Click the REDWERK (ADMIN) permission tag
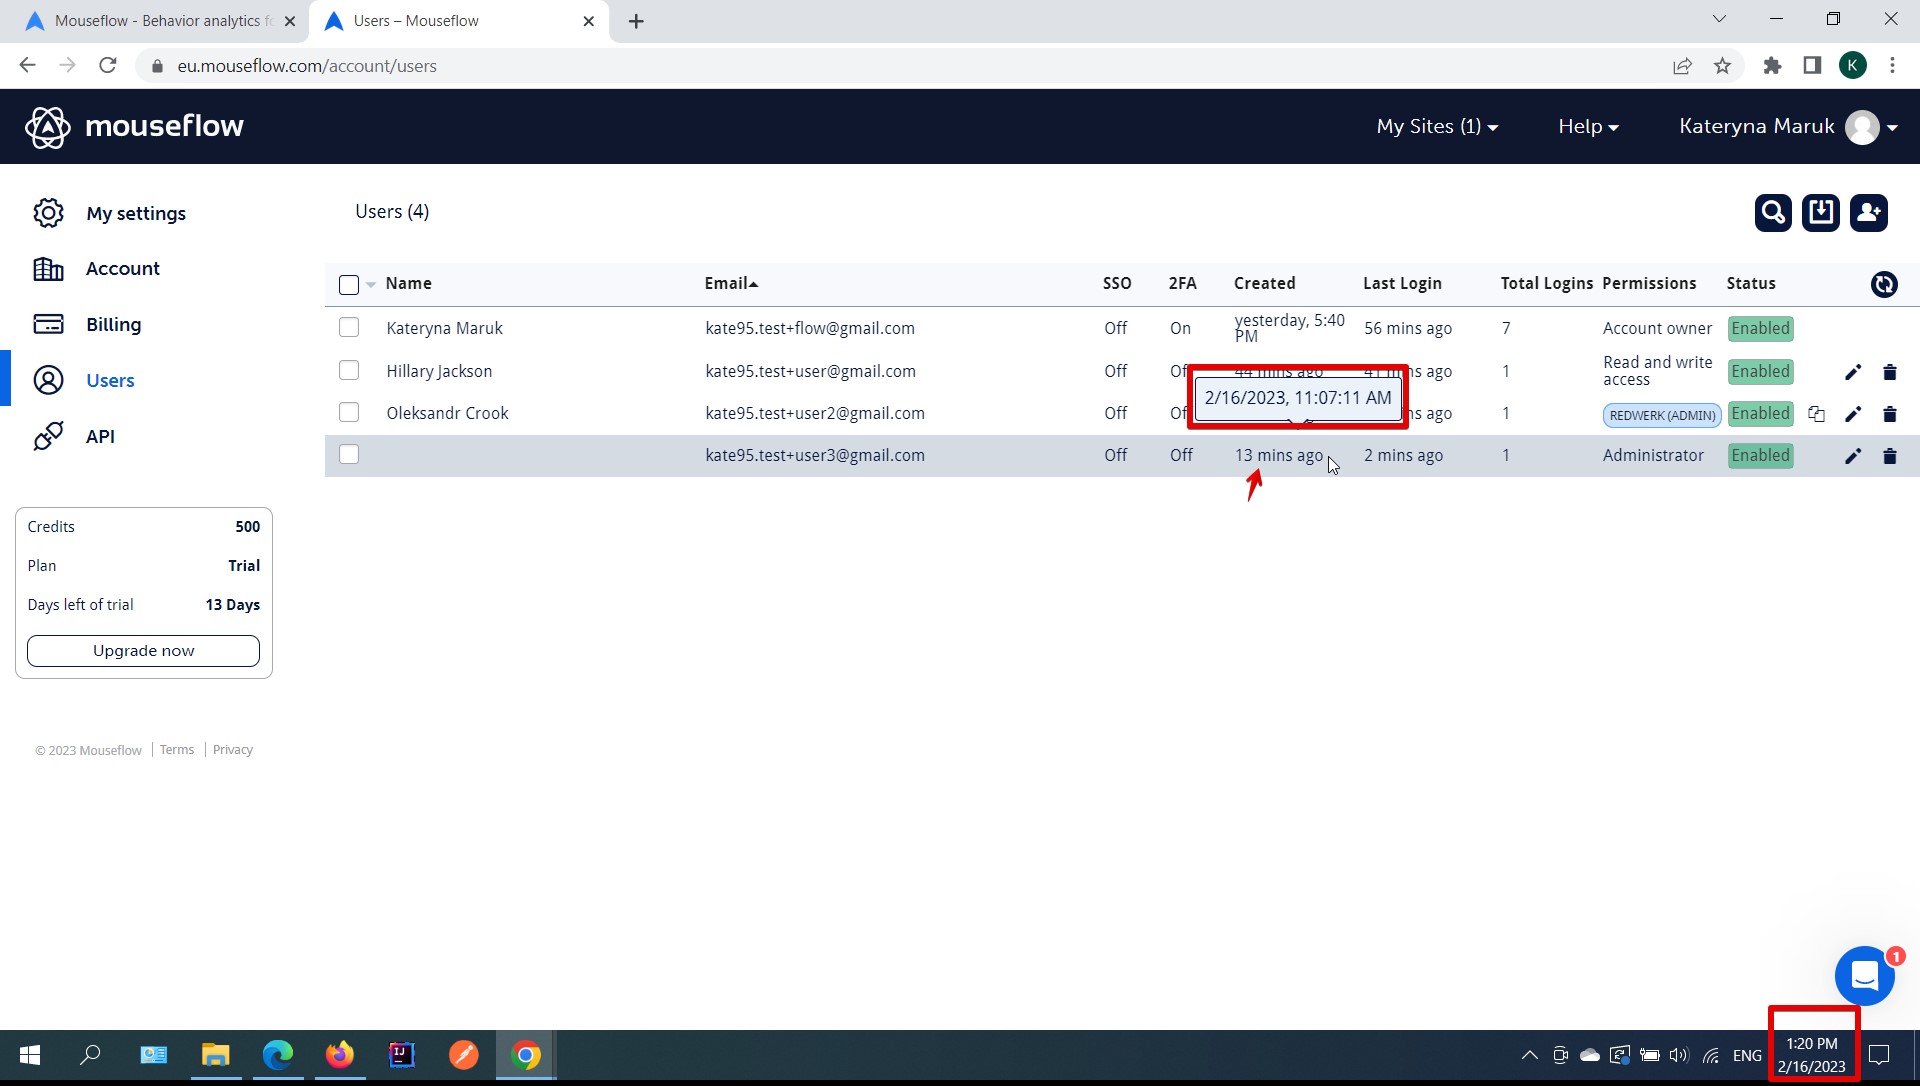The width and height of the screenshot is (1920, 1086). pyautogui.click(x=1662, y=415)
